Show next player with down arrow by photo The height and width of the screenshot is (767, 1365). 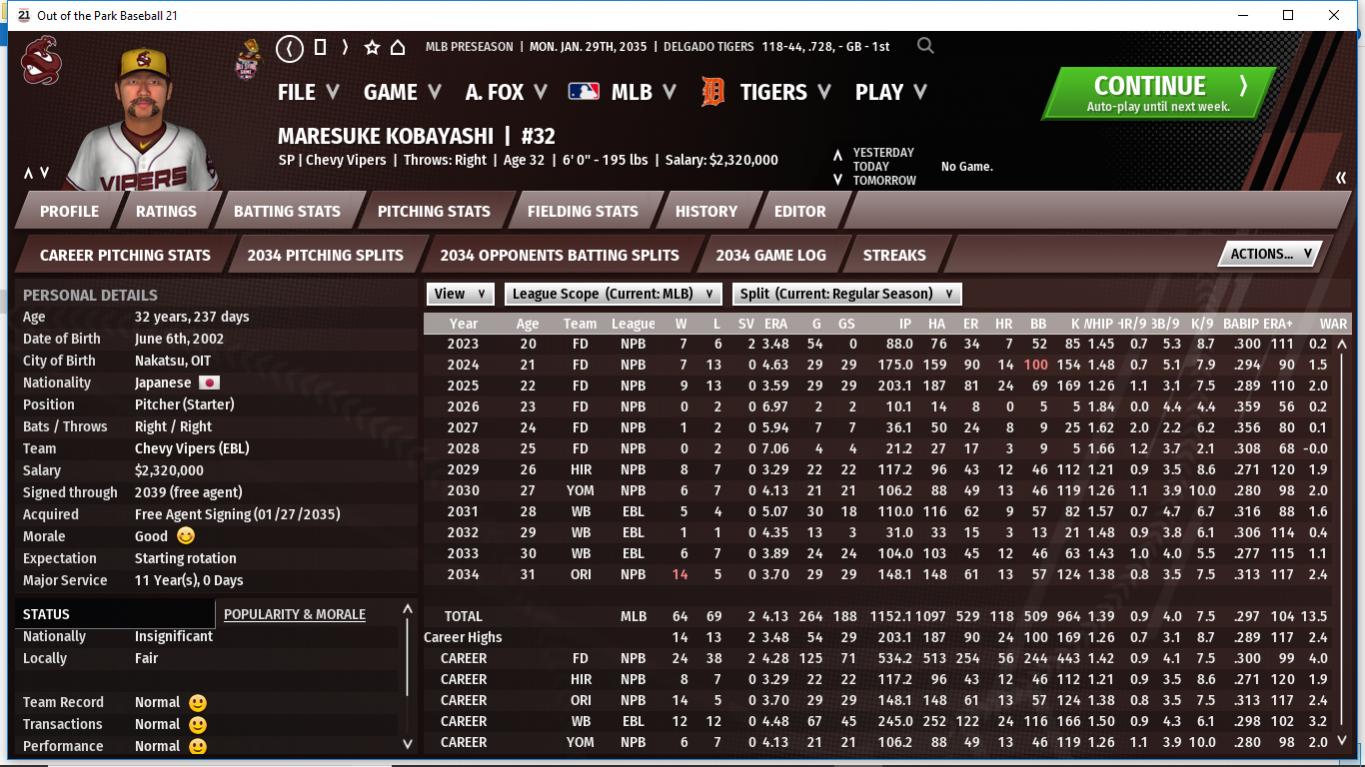[x=44, y=173]
